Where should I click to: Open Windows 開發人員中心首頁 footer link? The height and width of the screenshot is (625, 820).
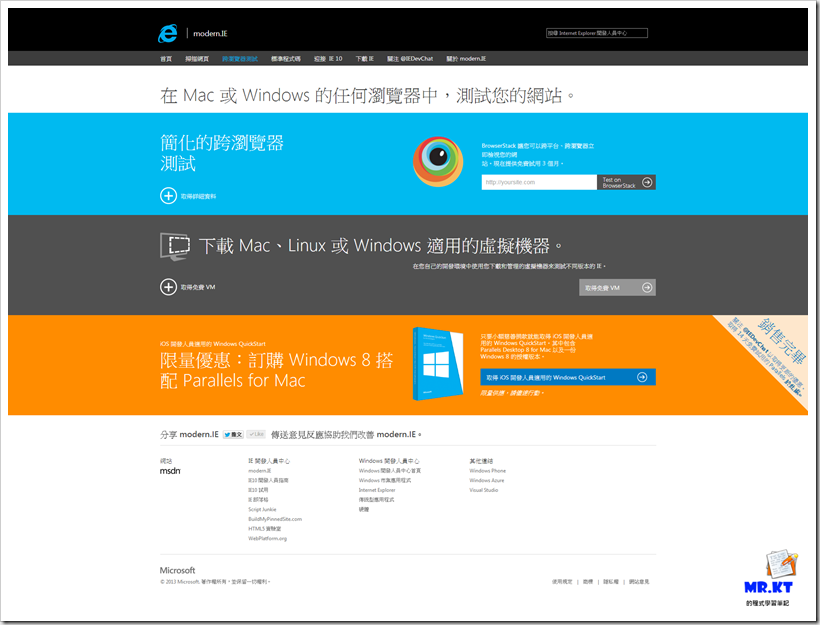click(x=390, y=471)
